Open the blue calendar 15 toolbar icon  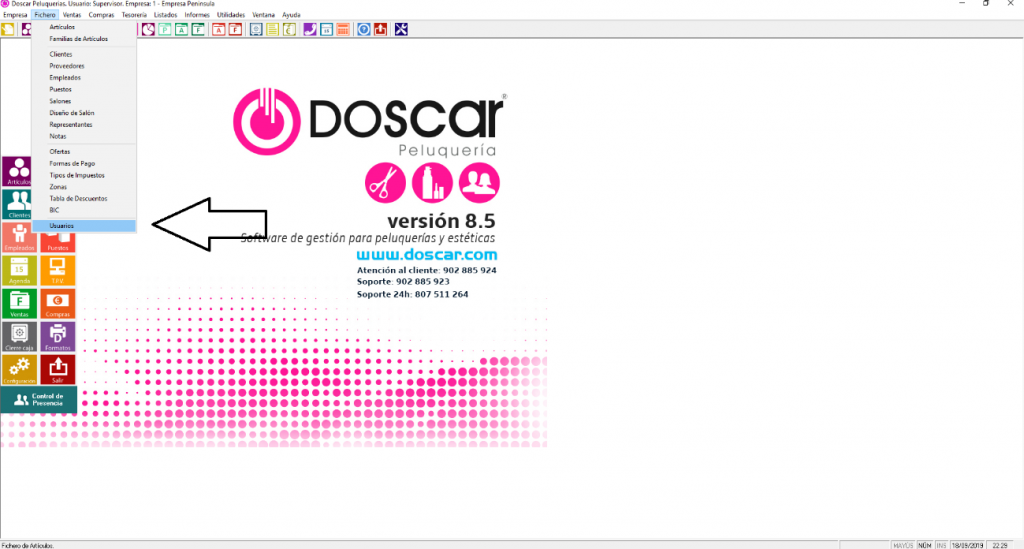tap(326, 29)
